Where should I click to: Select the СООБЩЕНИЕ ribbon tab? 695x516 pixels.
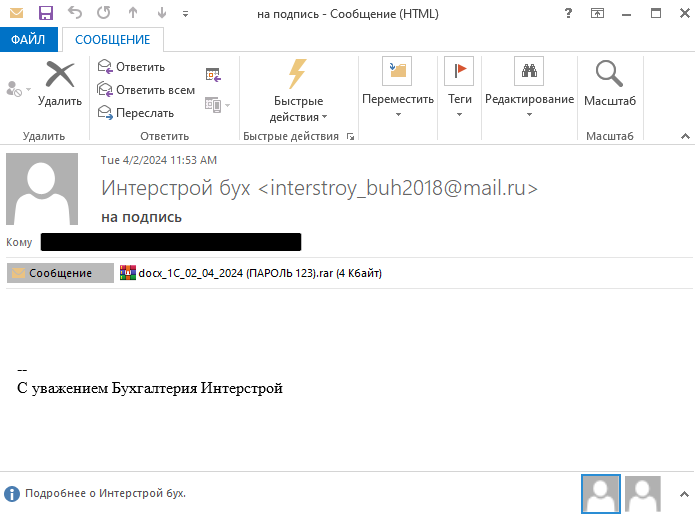pyautogui.click(x=113, y=40)
